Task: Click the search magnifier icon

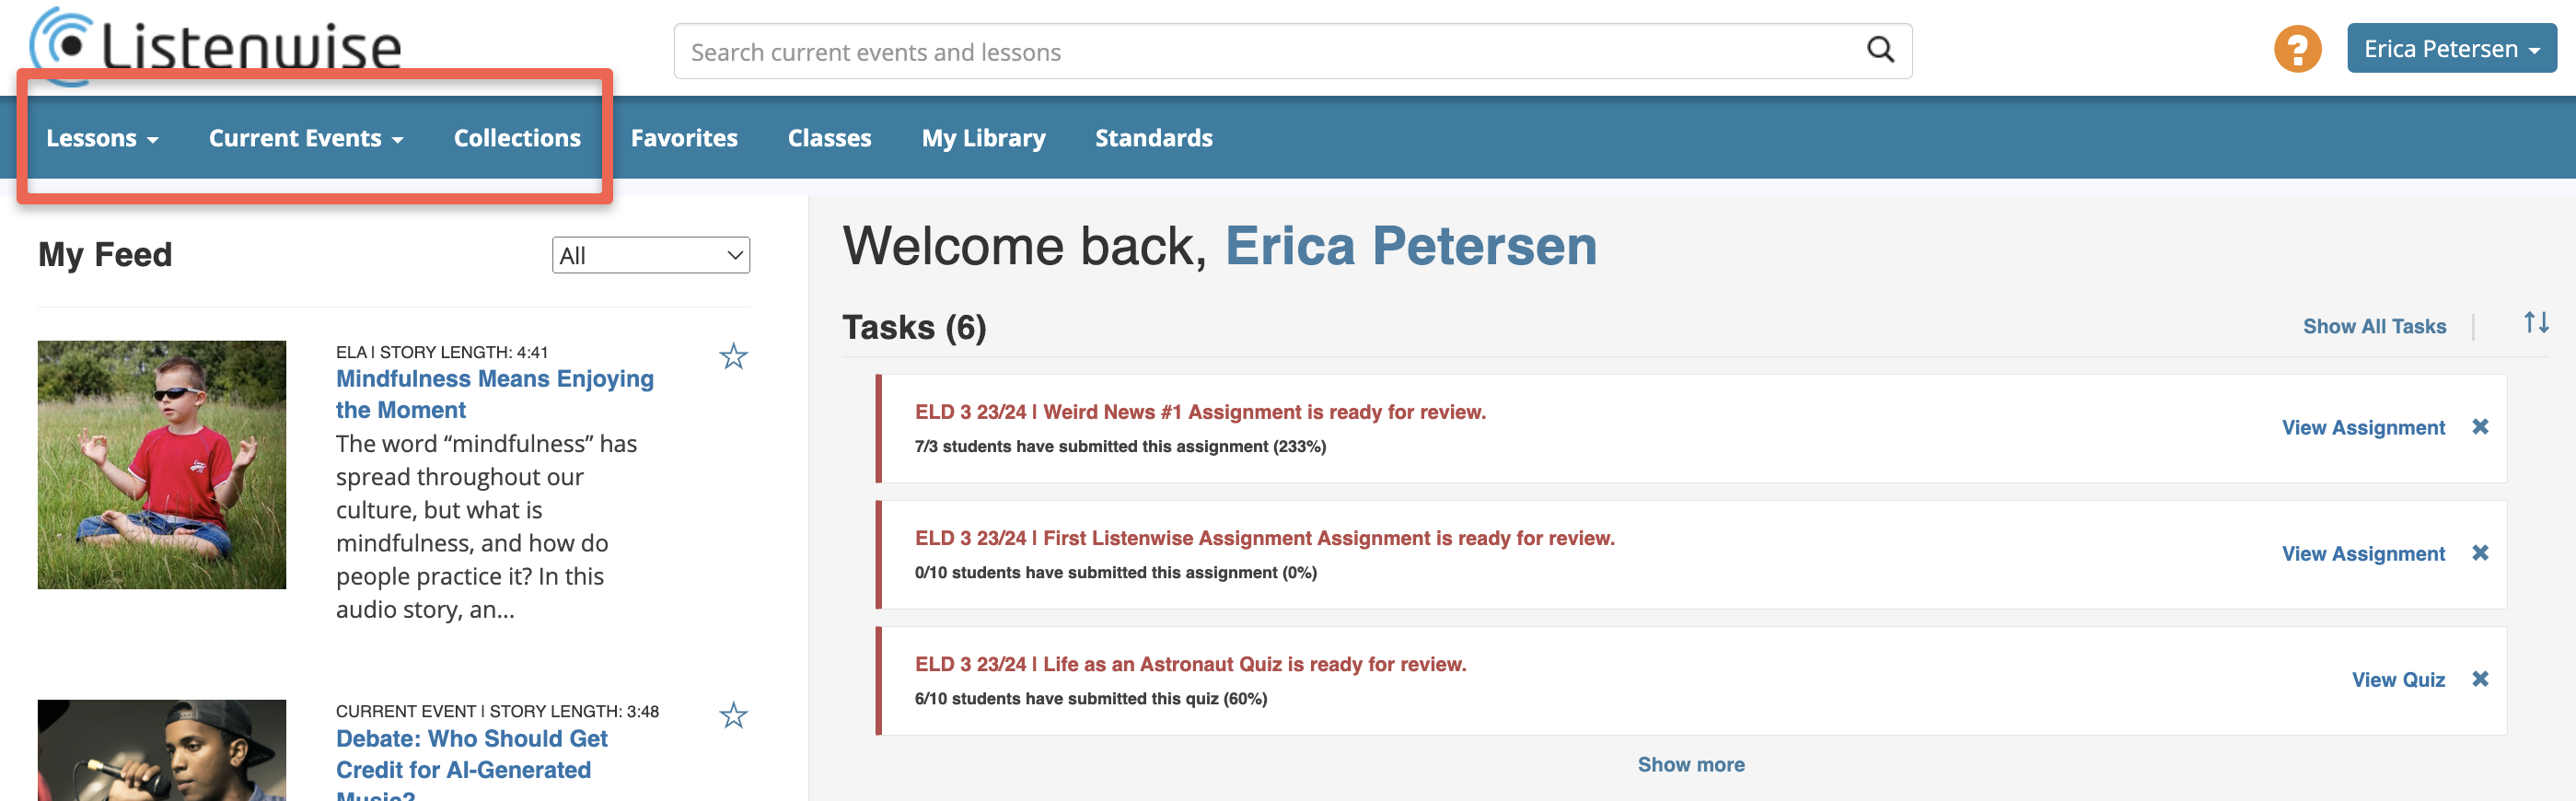Action: click(x=1880, y=50)
